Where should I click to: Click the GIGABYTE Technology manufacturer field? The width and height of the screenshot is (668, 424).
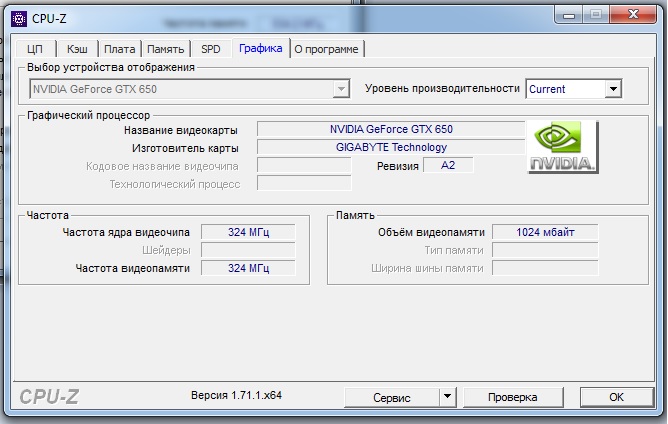[x=391, y=147]
